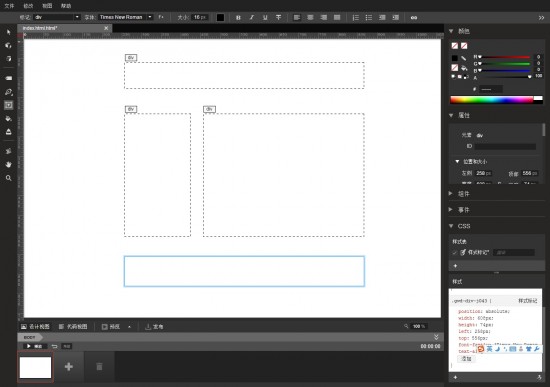The image size is (550, 387).
Task: Delete page with the trash icon
Action: tap(99, 367)
